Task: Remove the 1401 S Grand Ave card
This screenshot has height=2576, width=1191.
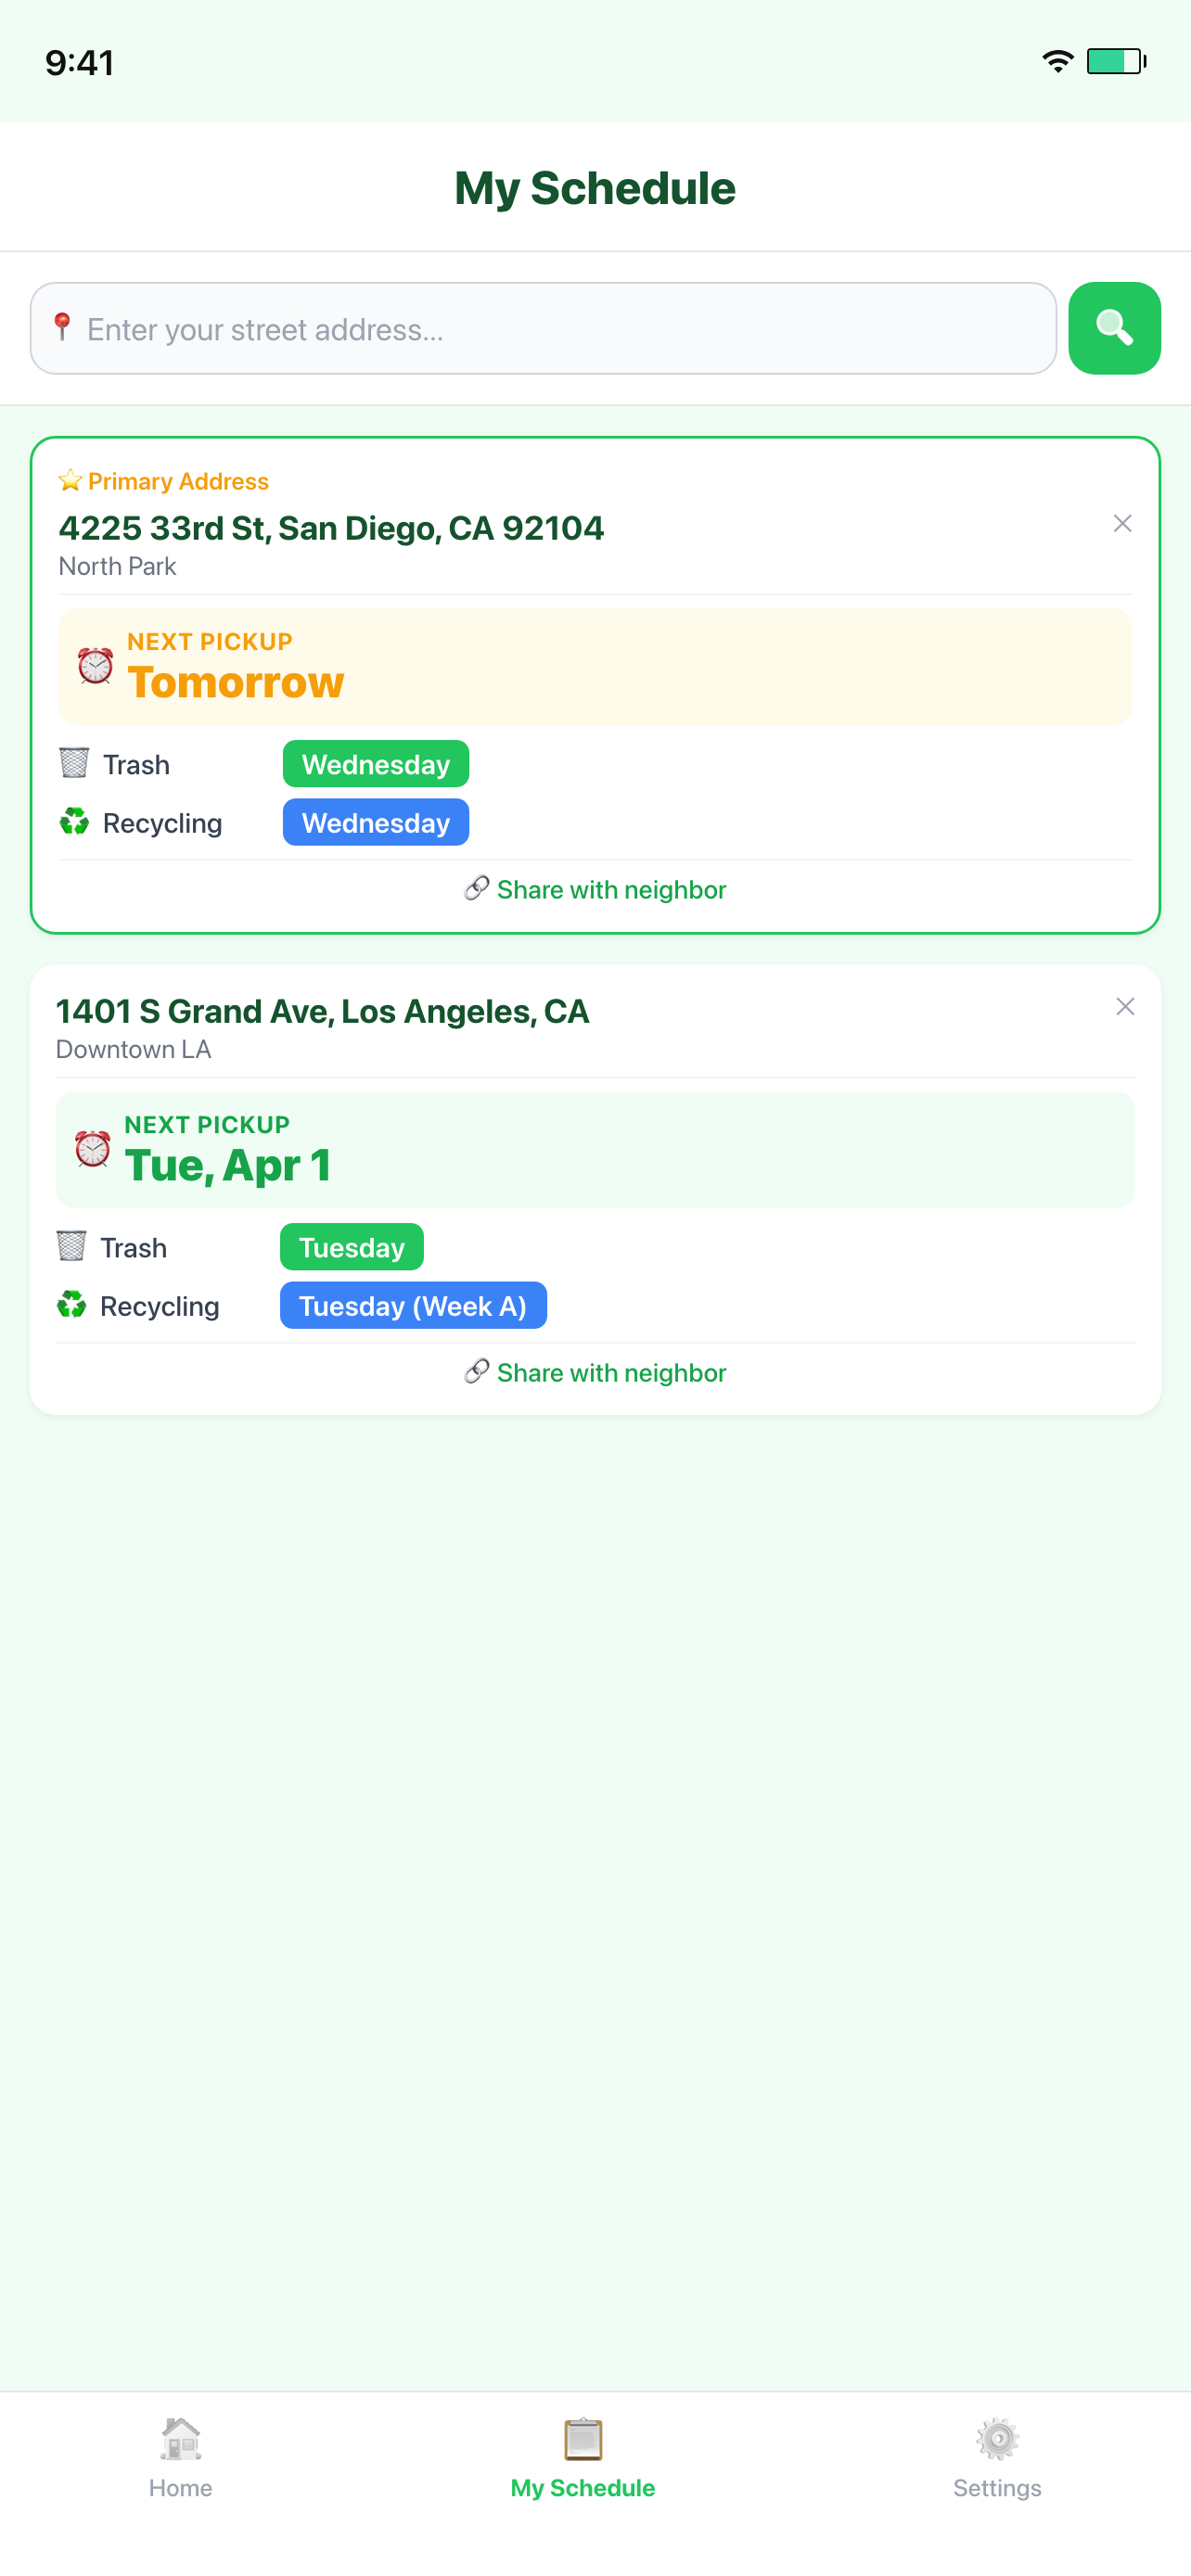Action: [1125, 1007]
